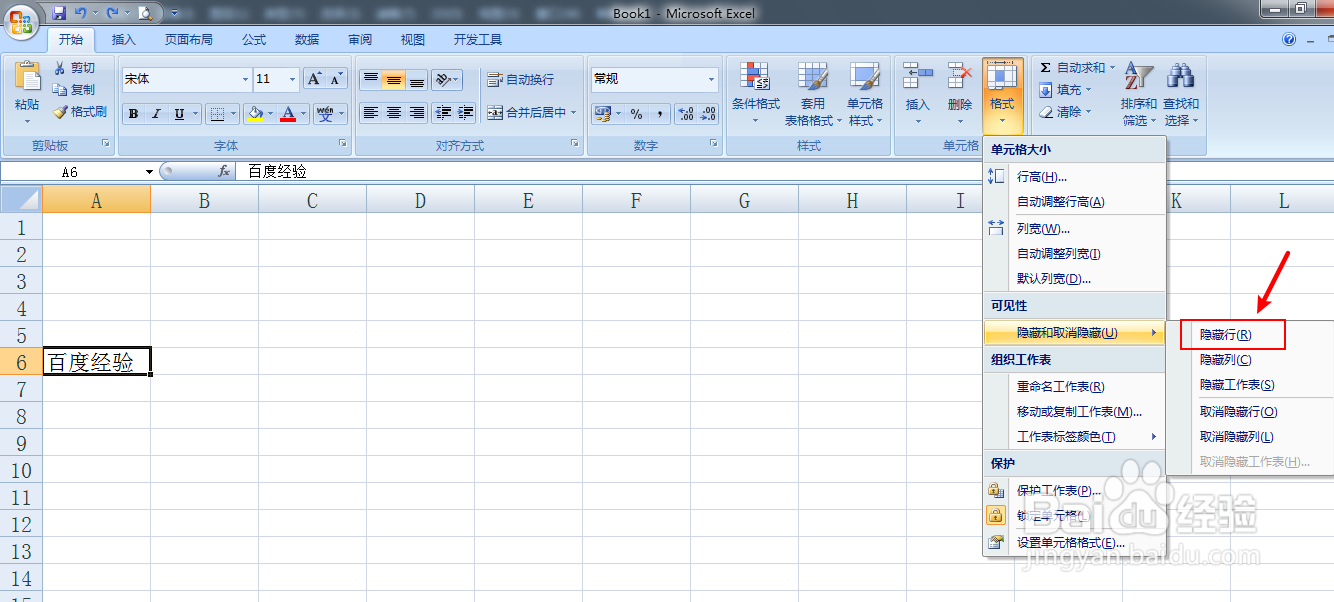
Task: Click the Insert cells 插入 icon
Action: (917, 75)
